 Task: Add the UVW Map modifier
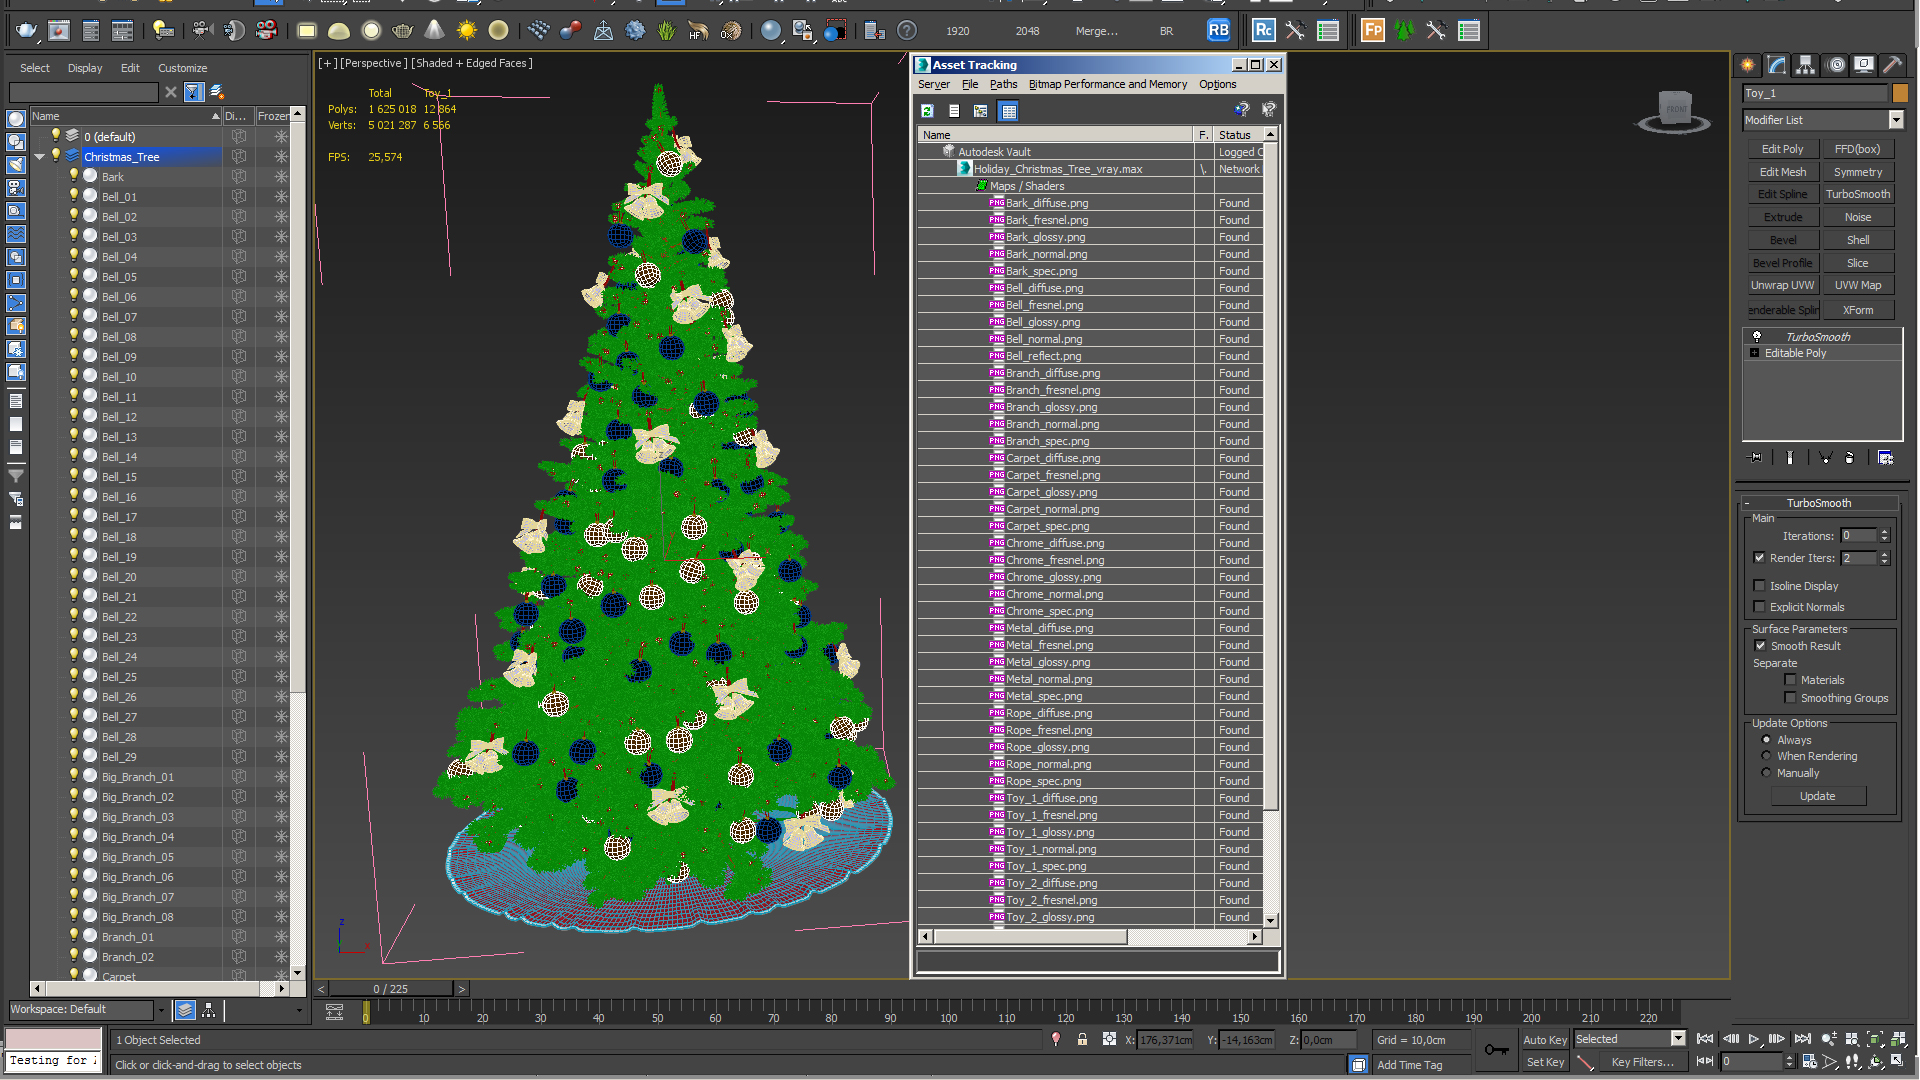pos(1857,286)
